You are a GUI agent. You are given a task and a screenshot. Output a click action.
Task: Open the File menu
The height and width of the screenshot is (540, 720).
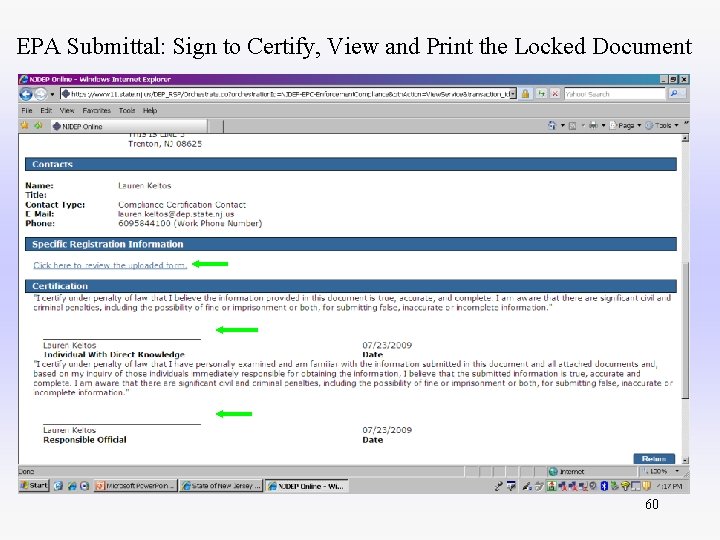pyautogui.click(x=27, y=111)
